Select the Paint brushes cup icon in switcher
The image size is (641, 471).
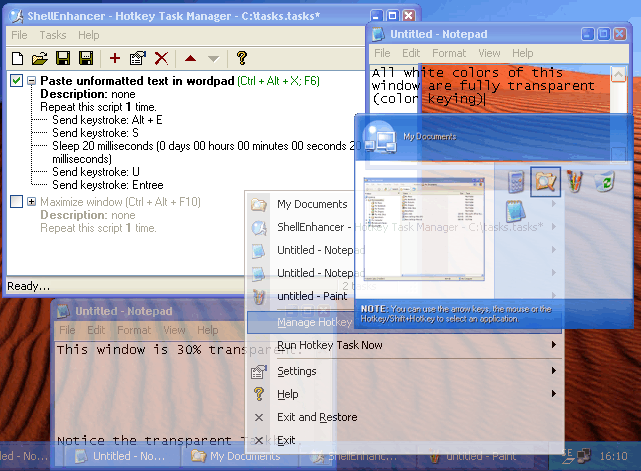coord(575,182)
